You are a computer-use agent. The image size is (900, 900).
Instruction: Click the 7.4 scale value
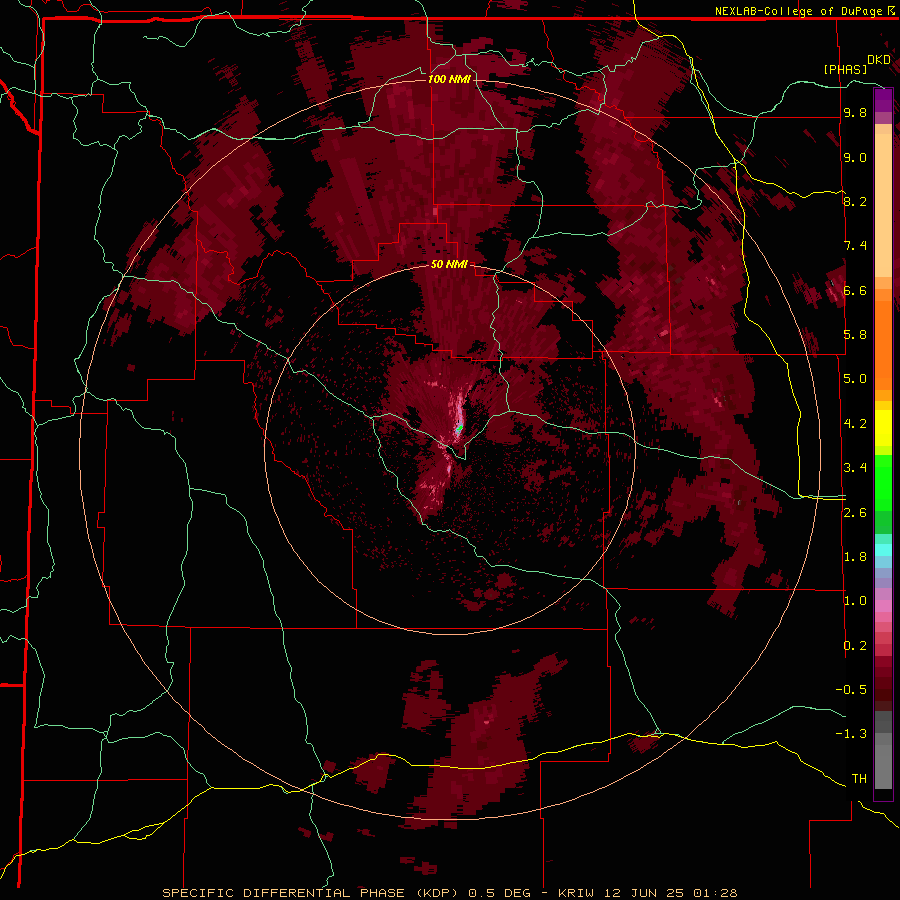pos(855,246)
